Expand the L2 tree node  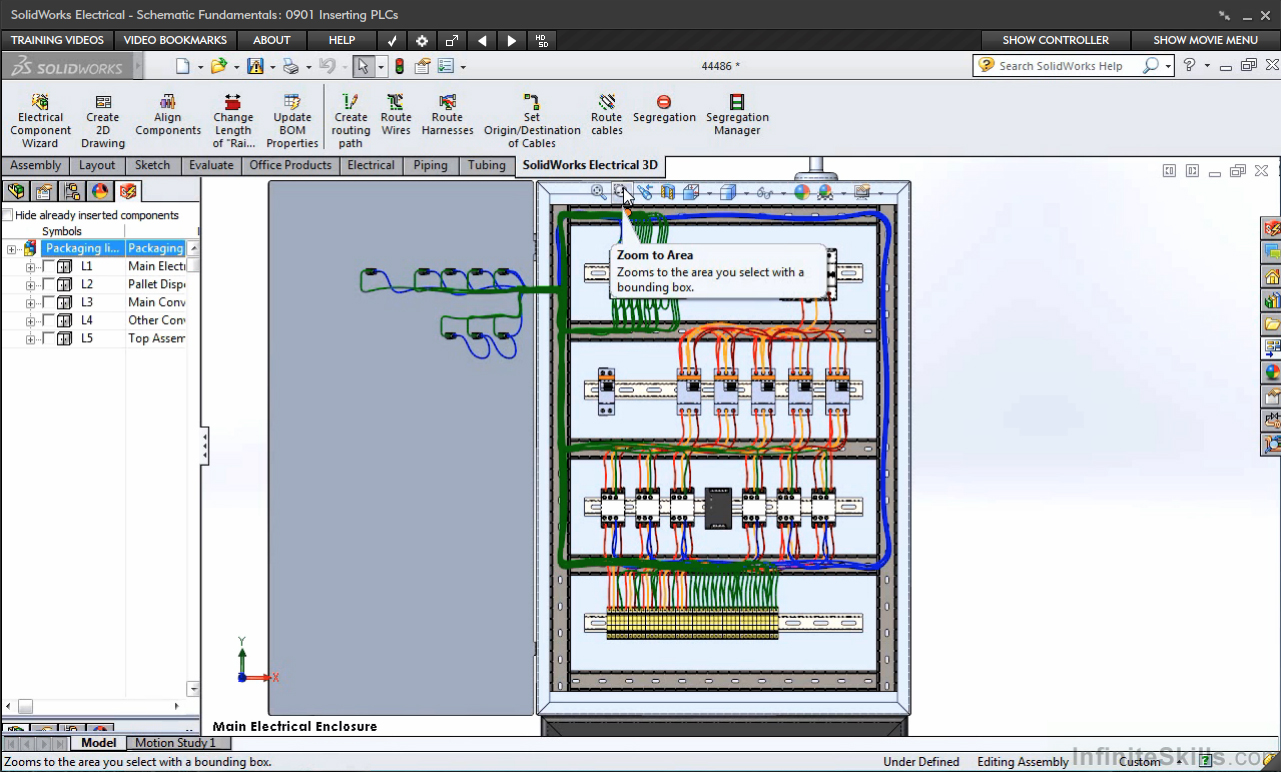(x=30, y=285)
